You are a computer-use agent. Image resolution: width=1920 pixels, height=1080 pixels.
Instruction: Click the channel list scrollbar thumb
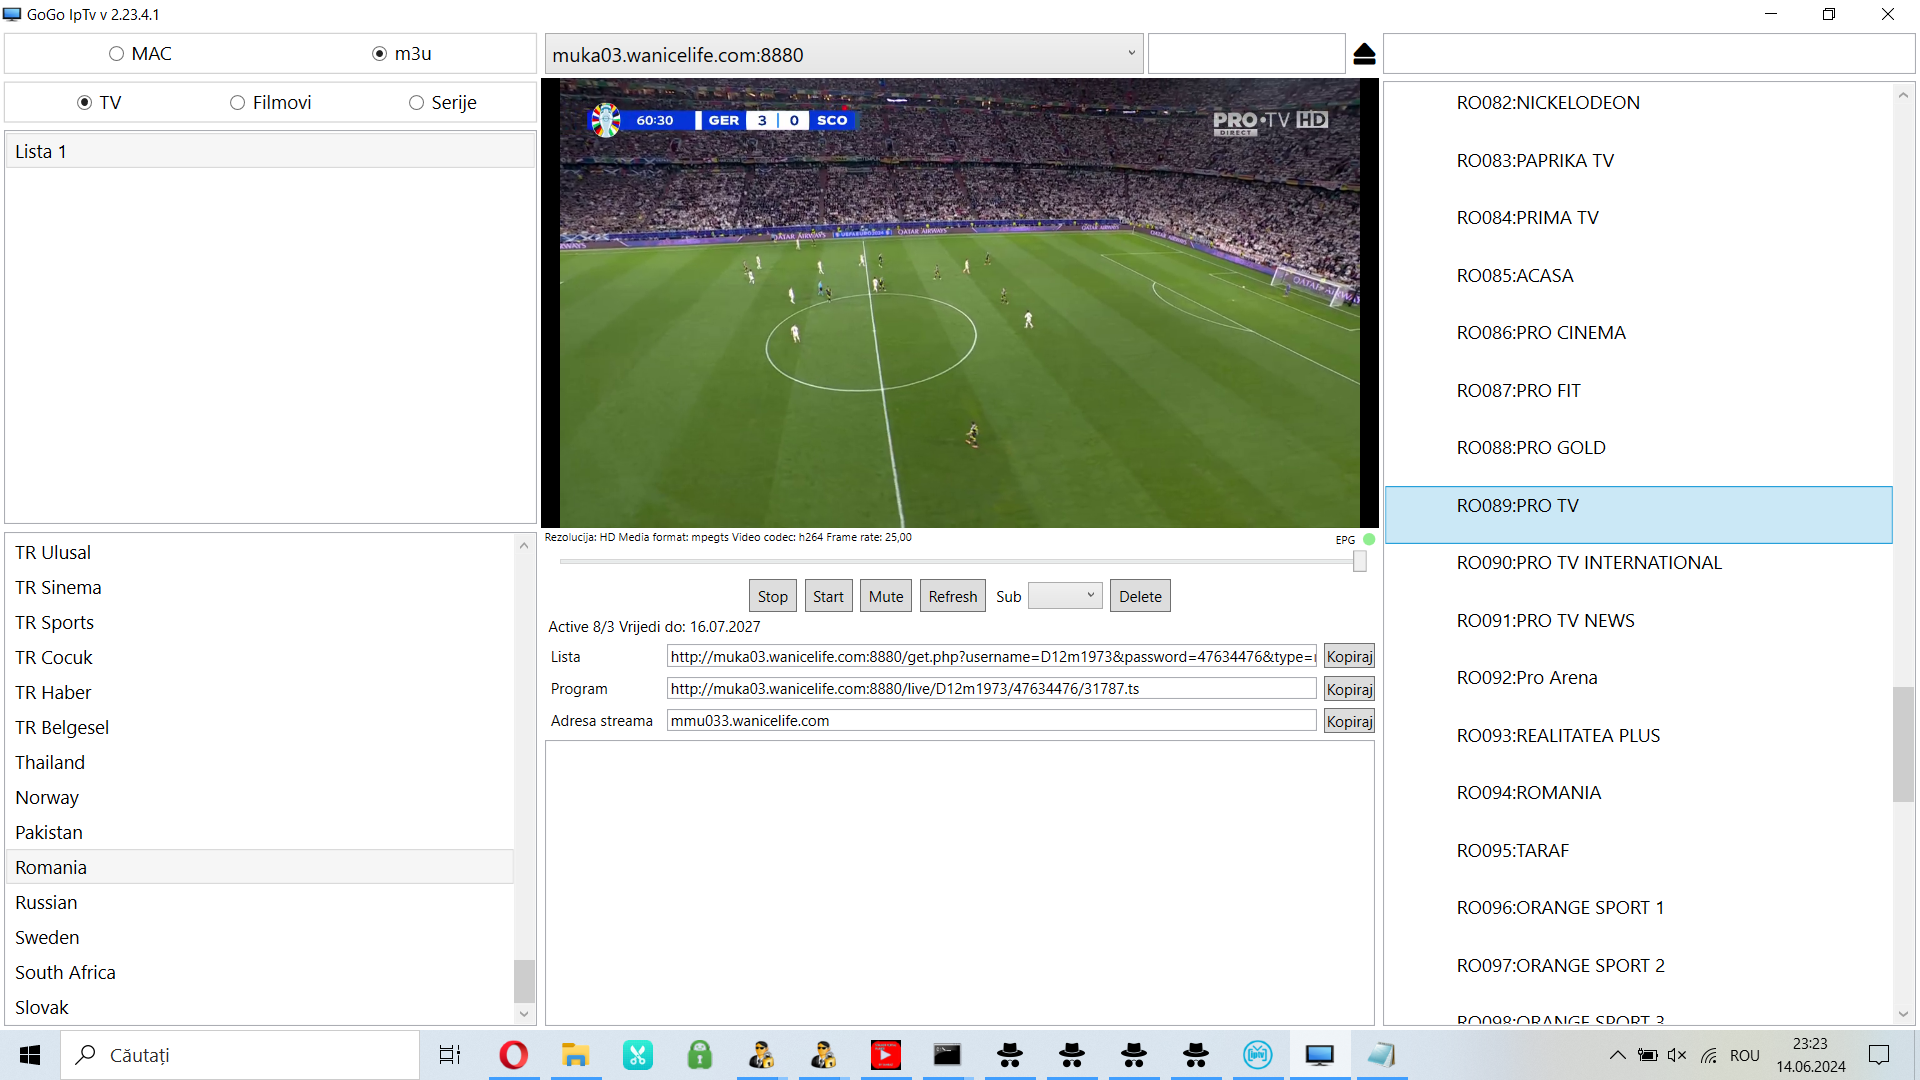coord(1903,744)
